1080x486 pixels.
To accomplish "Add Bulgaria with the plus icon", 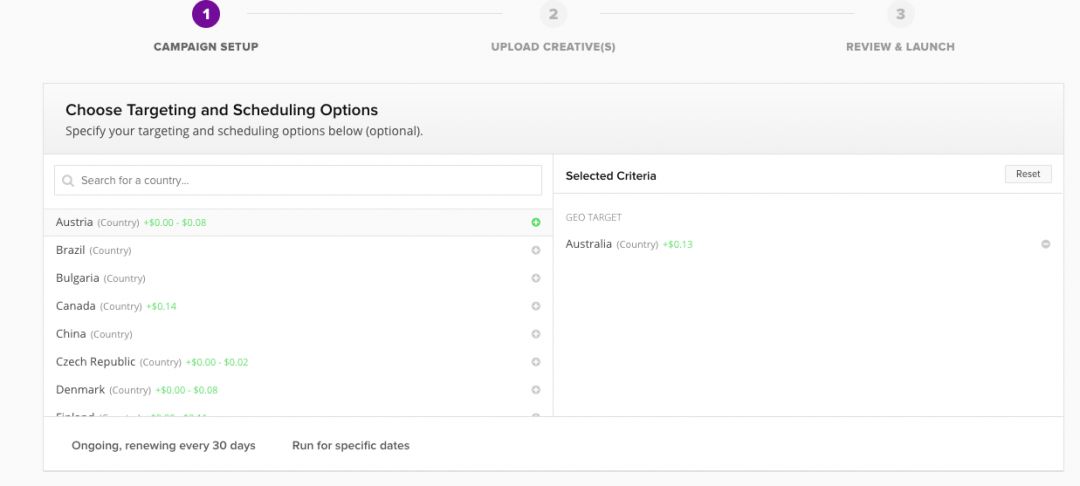I will point(536,278).
